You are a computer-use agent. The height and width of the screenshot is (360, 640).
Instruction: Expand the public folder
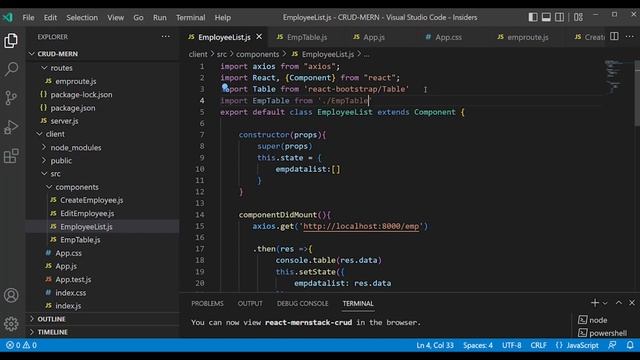click(44, 160)
